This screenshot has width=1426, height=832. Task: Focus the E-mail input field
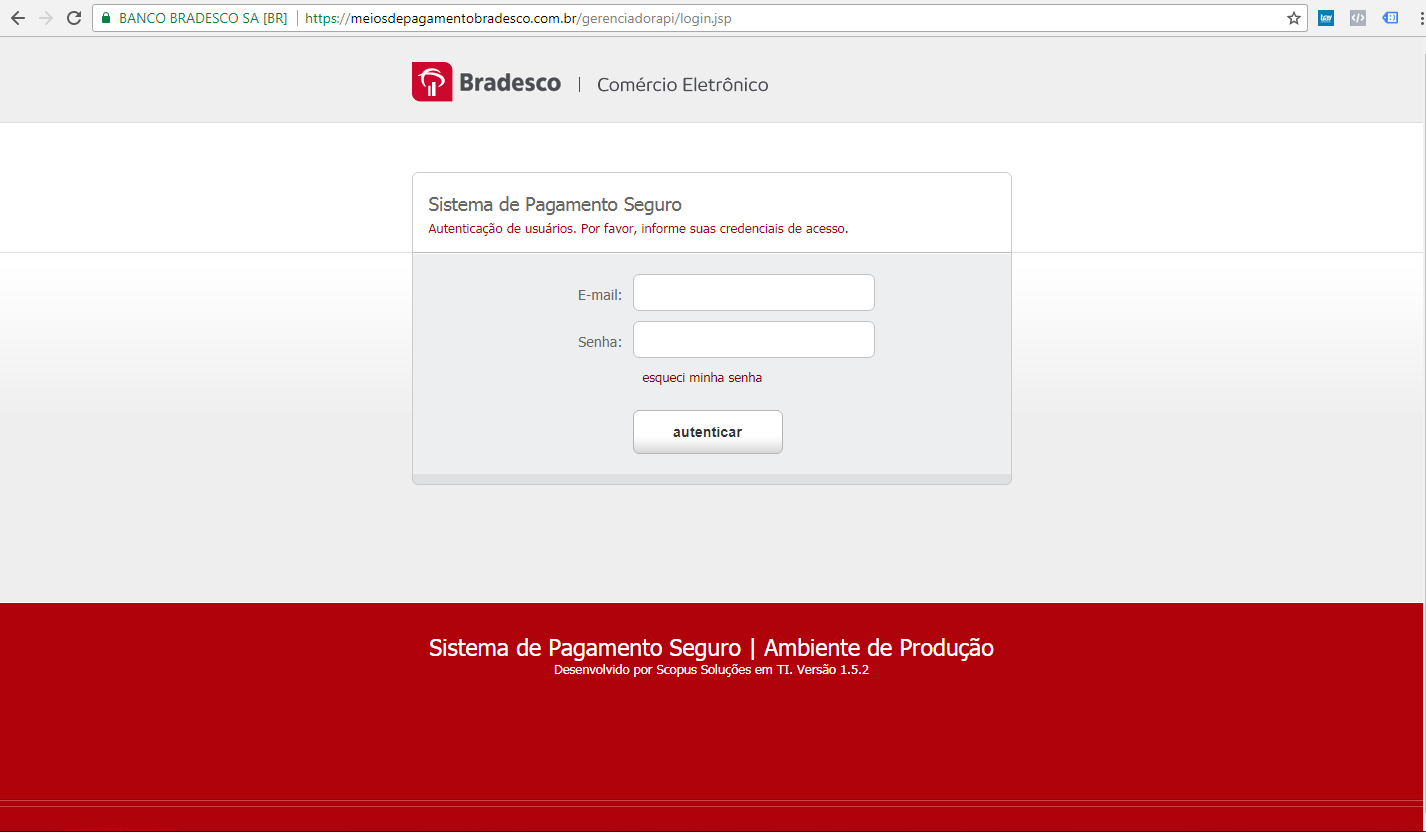coord(754,293)
